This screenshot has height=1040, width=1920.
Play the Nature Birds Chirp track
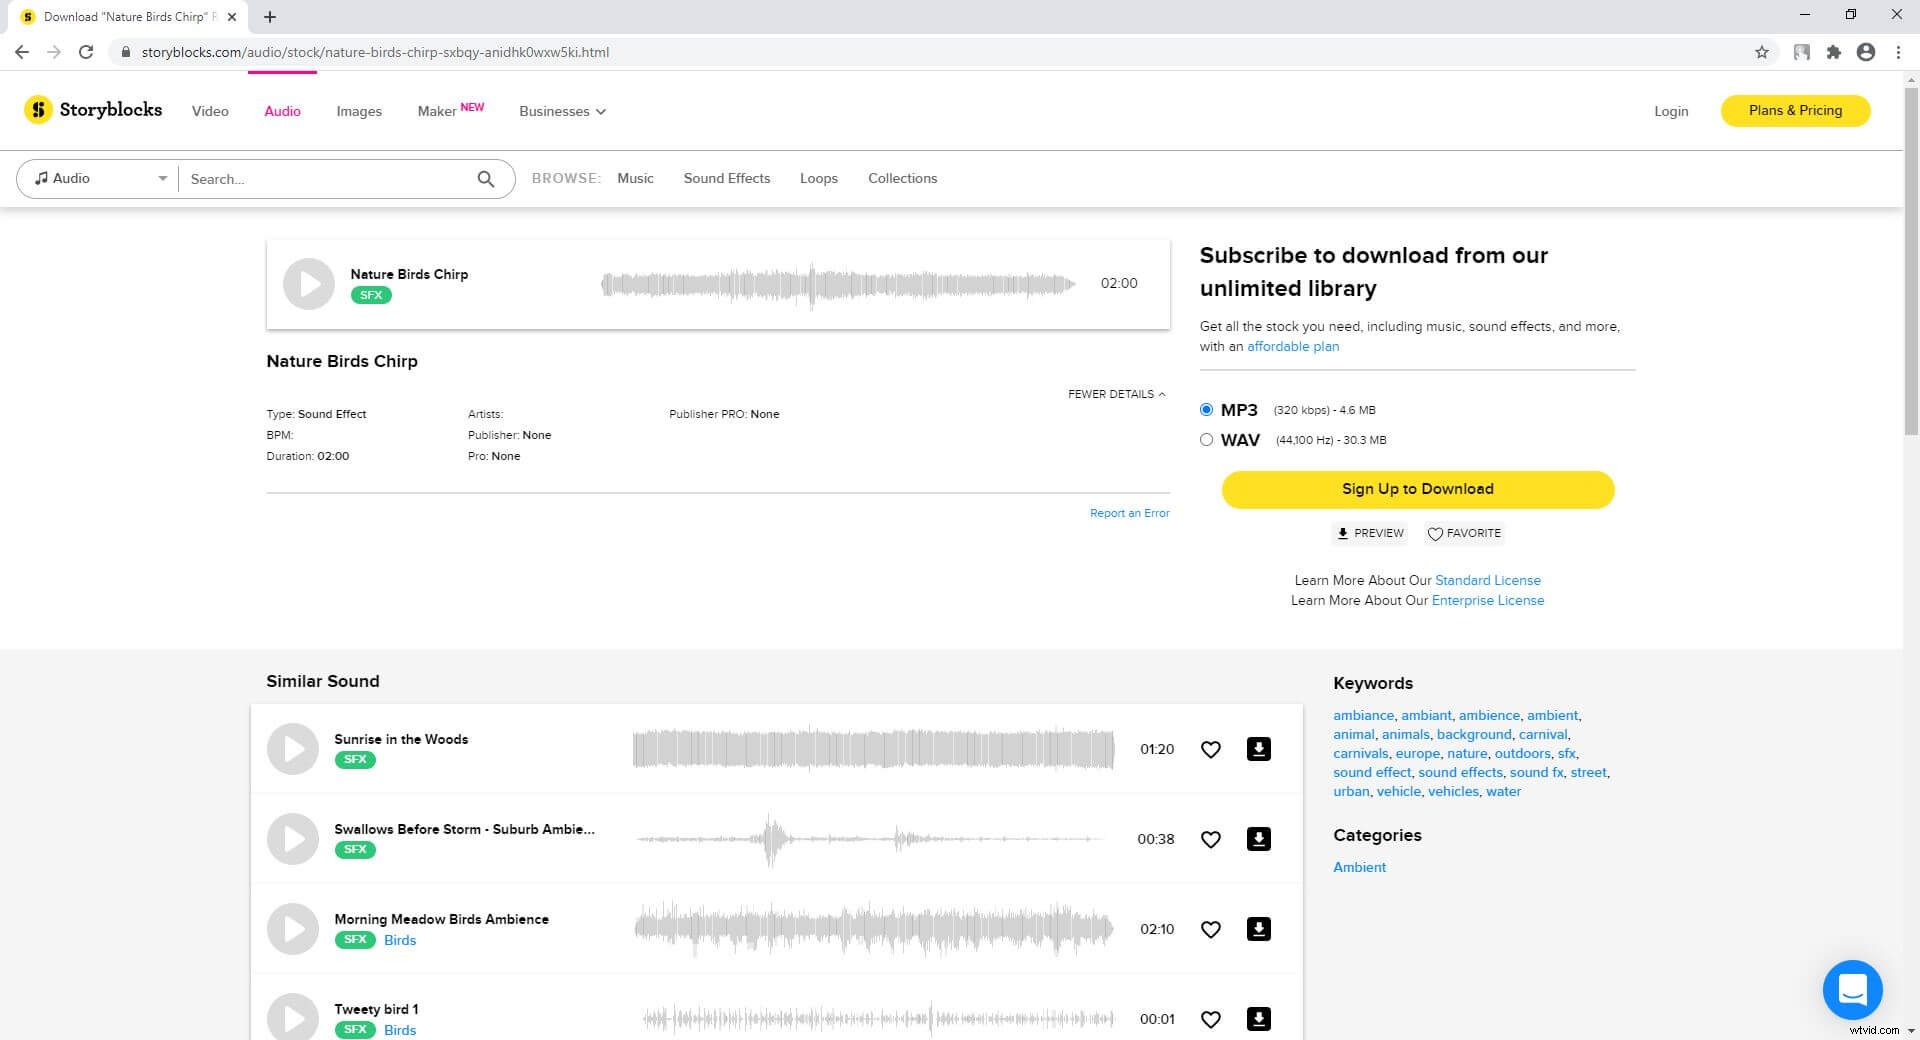coord(308,284)
